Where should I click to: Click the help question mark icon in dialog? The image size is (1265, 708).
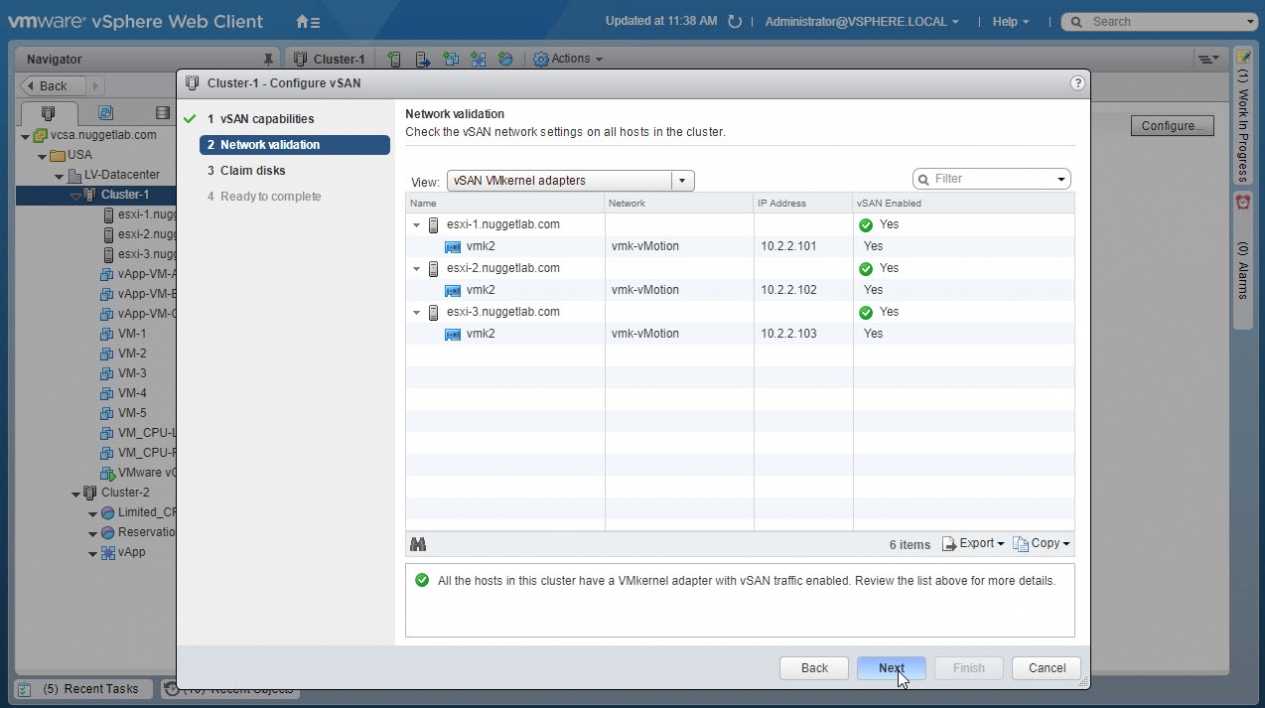click(x=1077, y=83)
